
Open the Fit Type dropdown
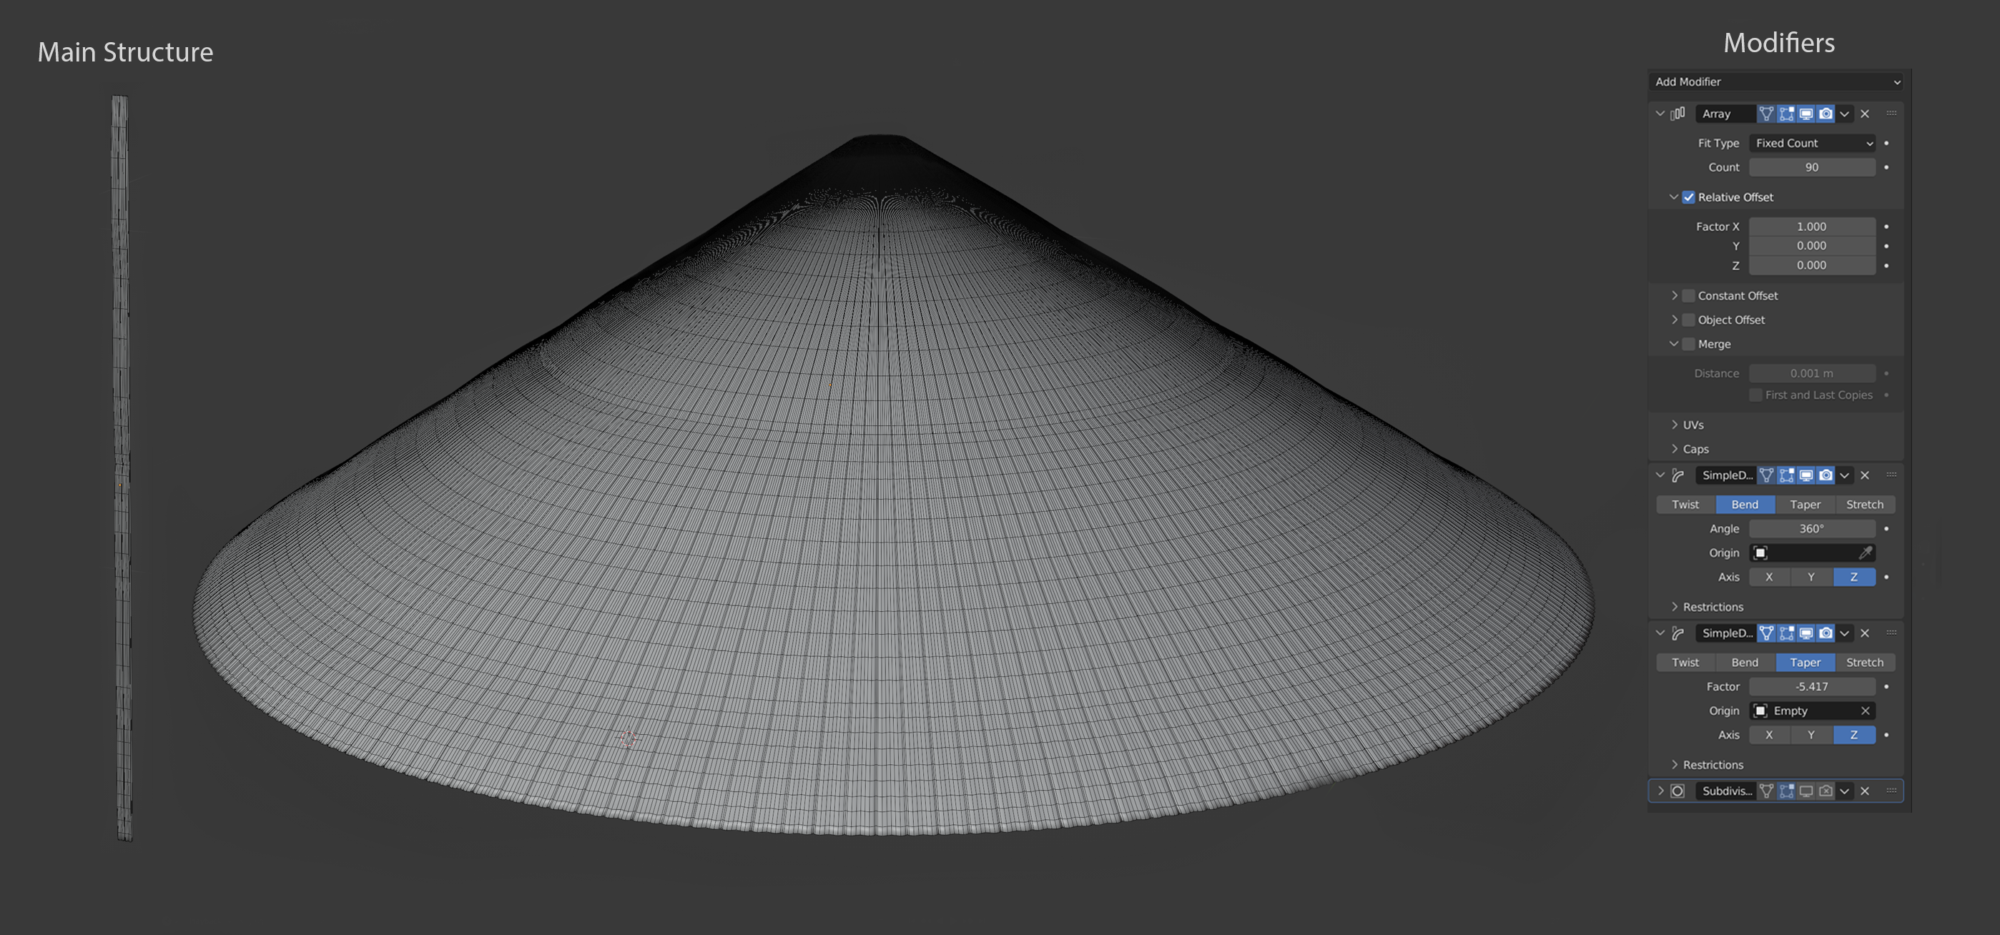[x=1812, y=143]
